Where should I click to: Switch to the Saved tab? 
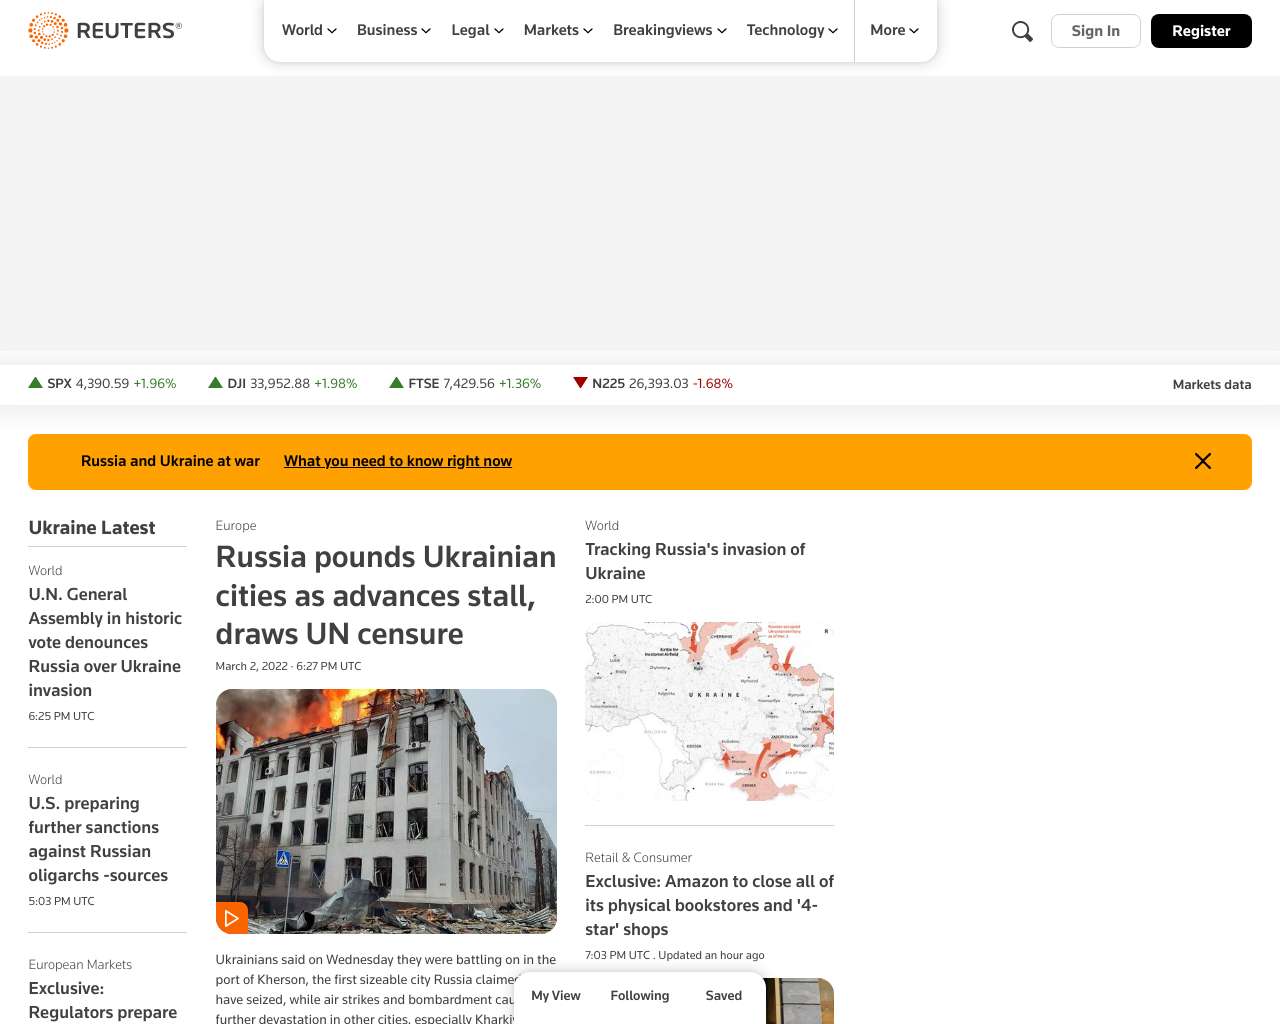[x=723, y=996]
